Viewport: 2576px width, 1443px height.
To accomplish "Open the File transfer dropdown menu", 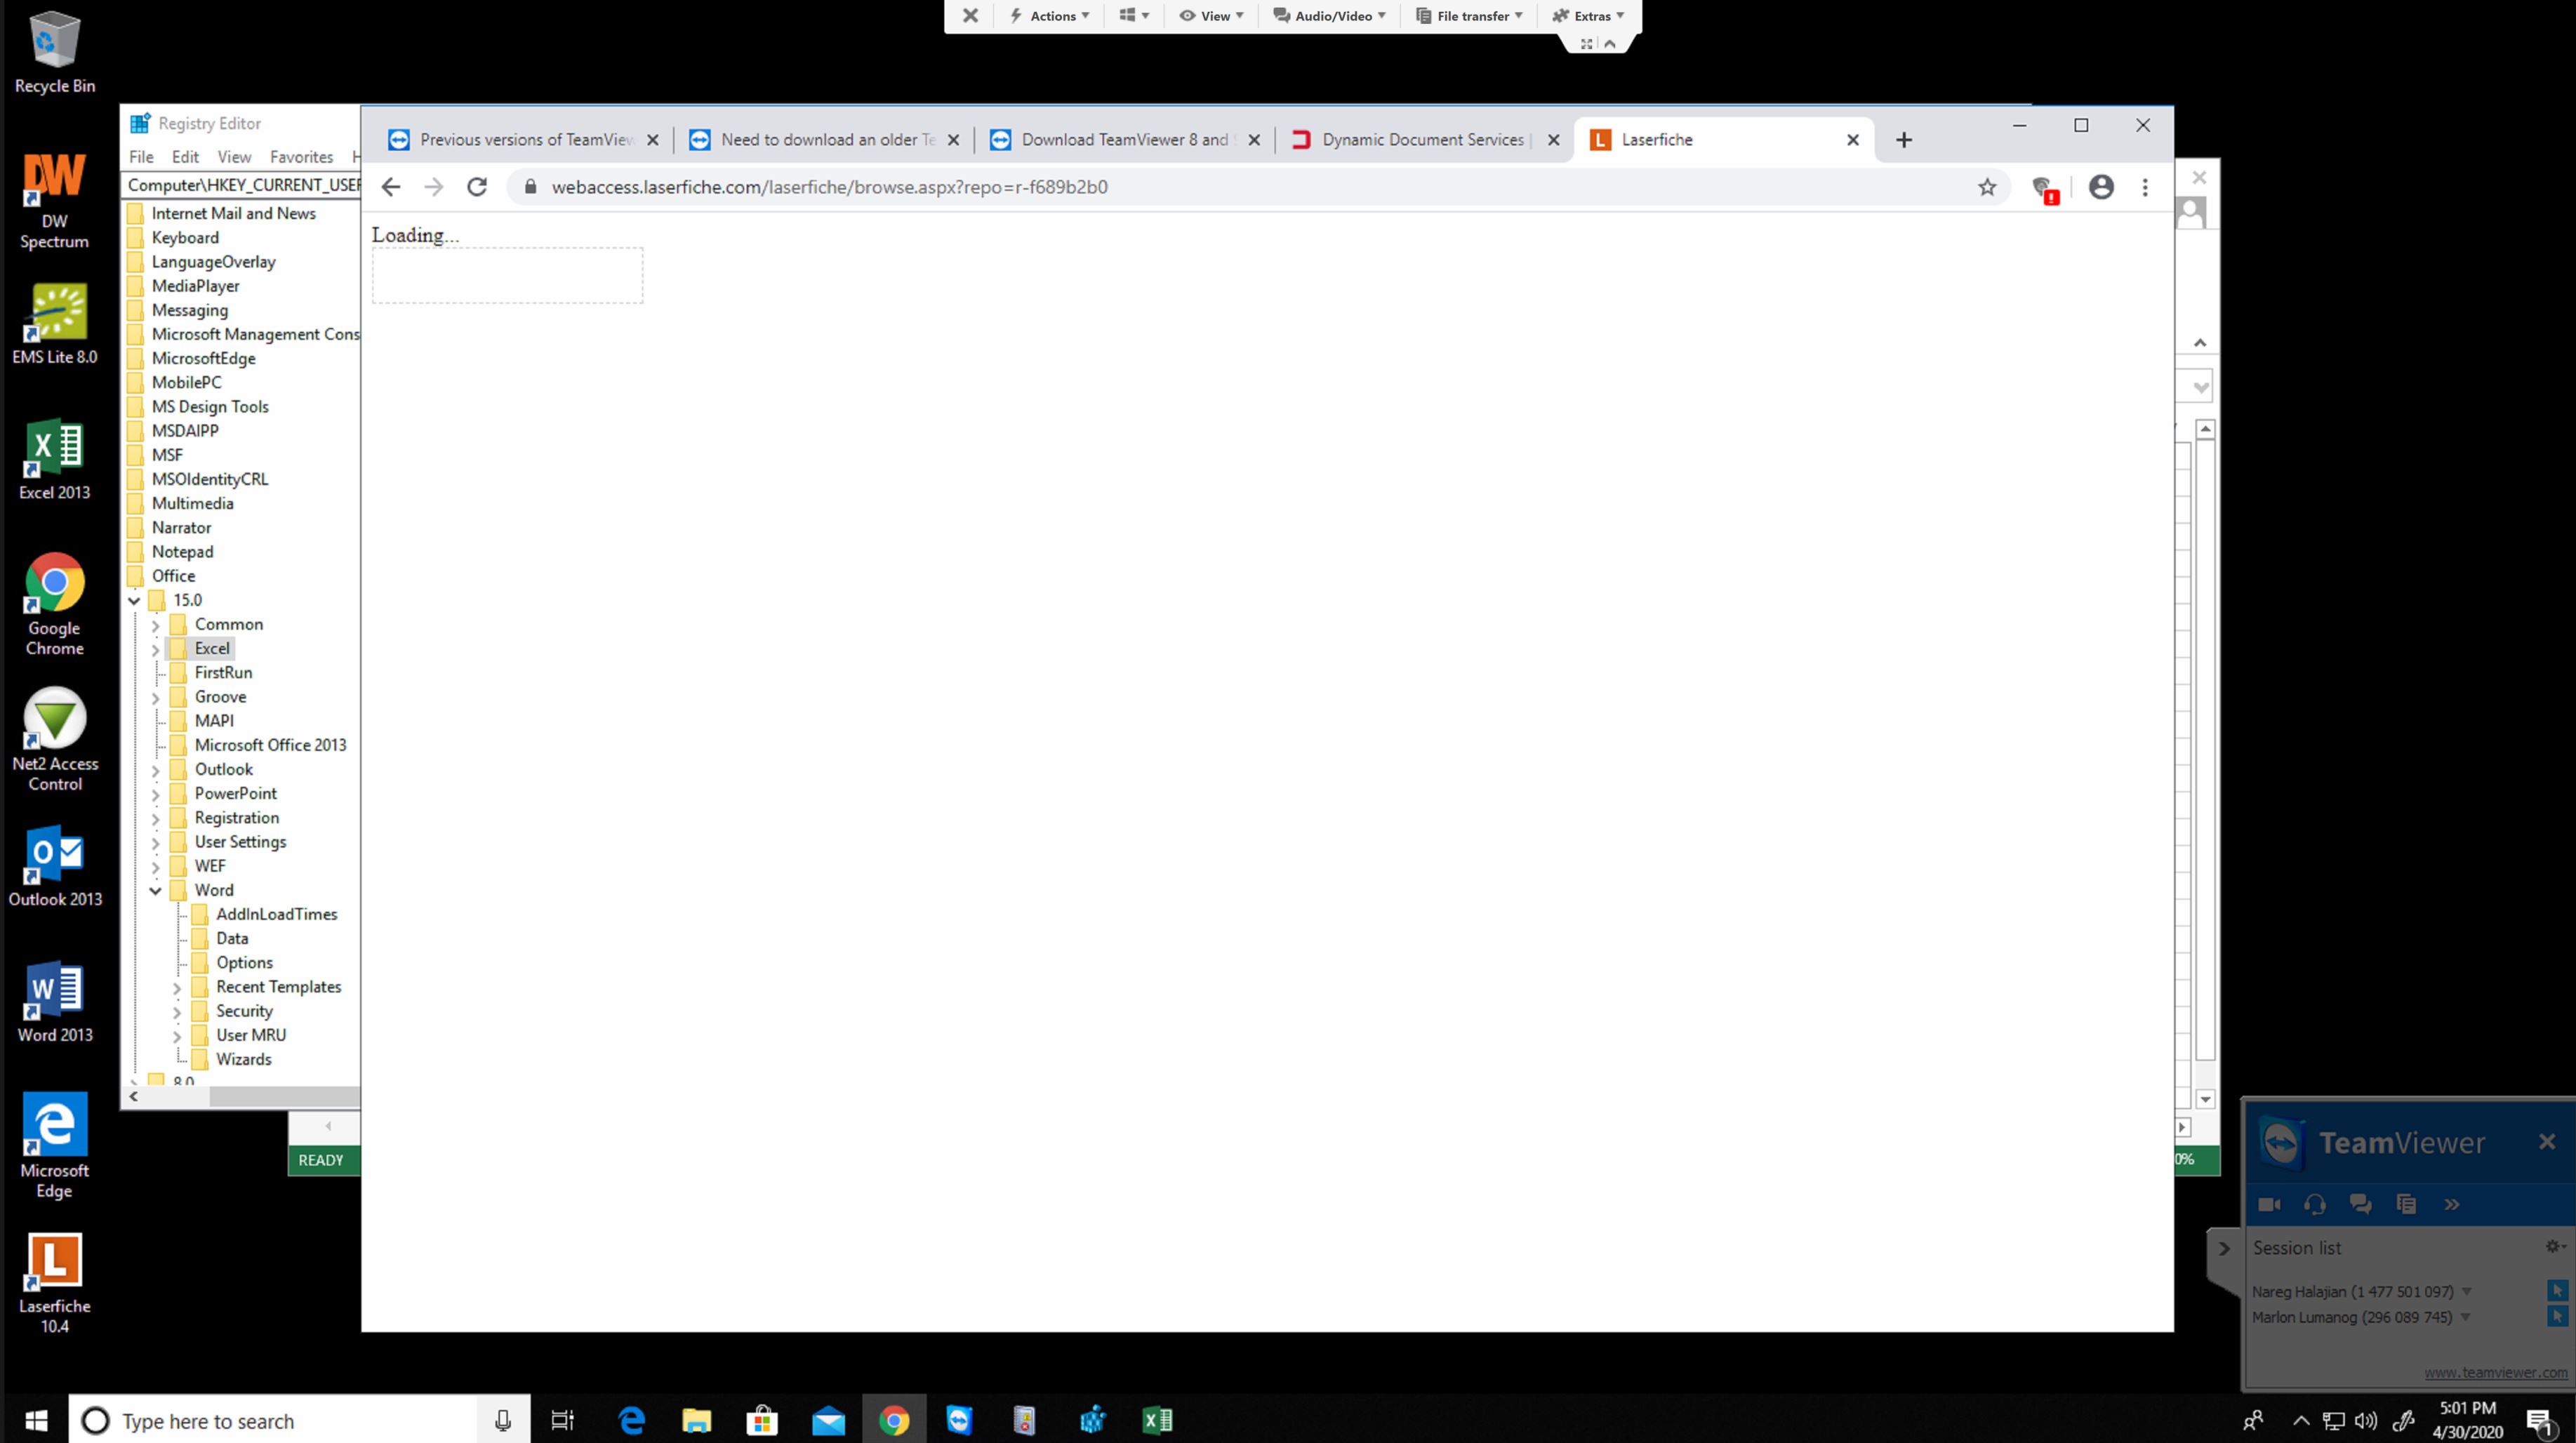I will (1469, 16).
